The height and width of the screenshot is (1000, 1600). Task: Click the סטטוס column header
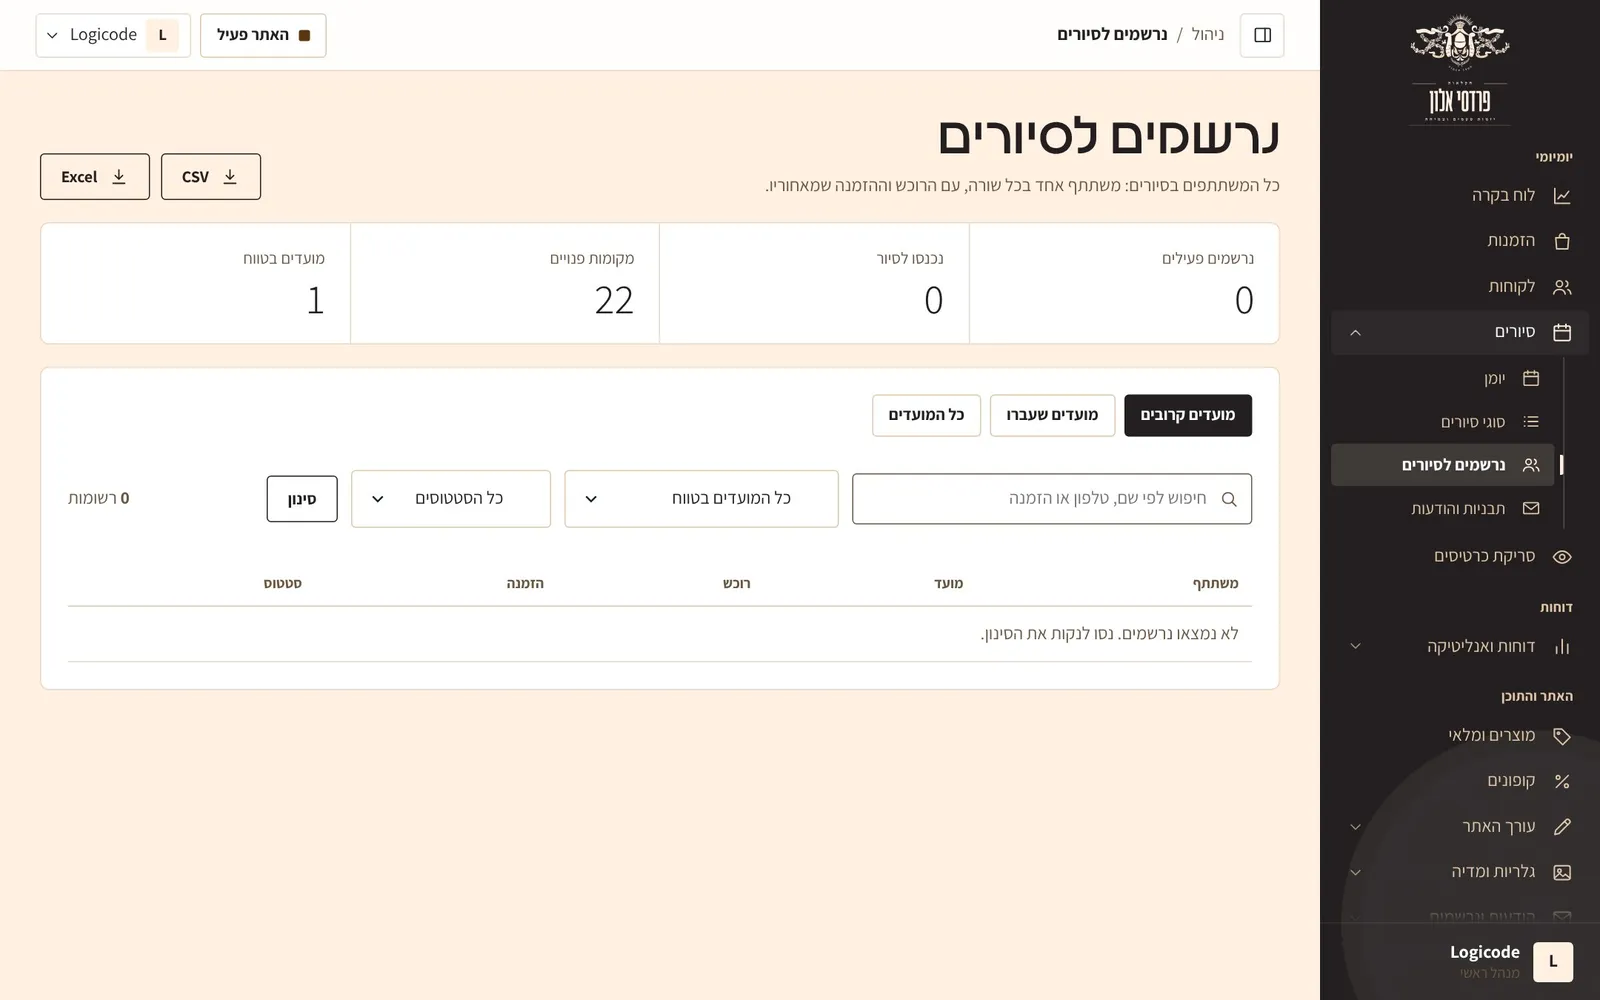point(283,583)
